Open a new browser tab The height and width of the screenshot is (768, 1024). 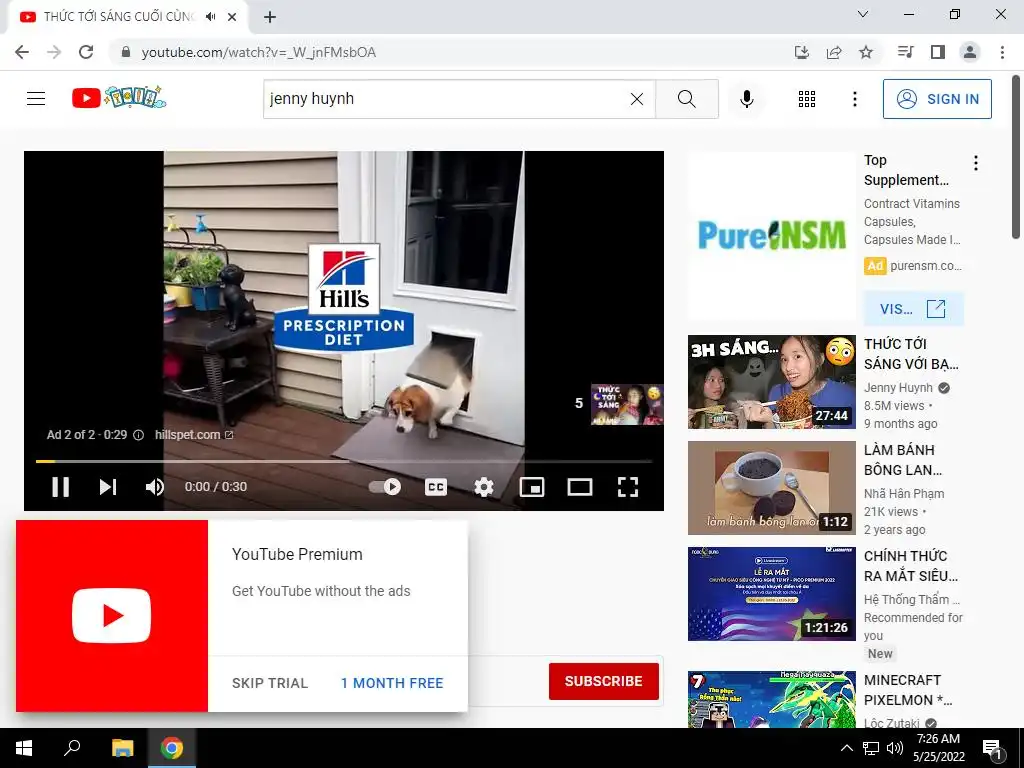pyautogui.click(x=270, y=17)
